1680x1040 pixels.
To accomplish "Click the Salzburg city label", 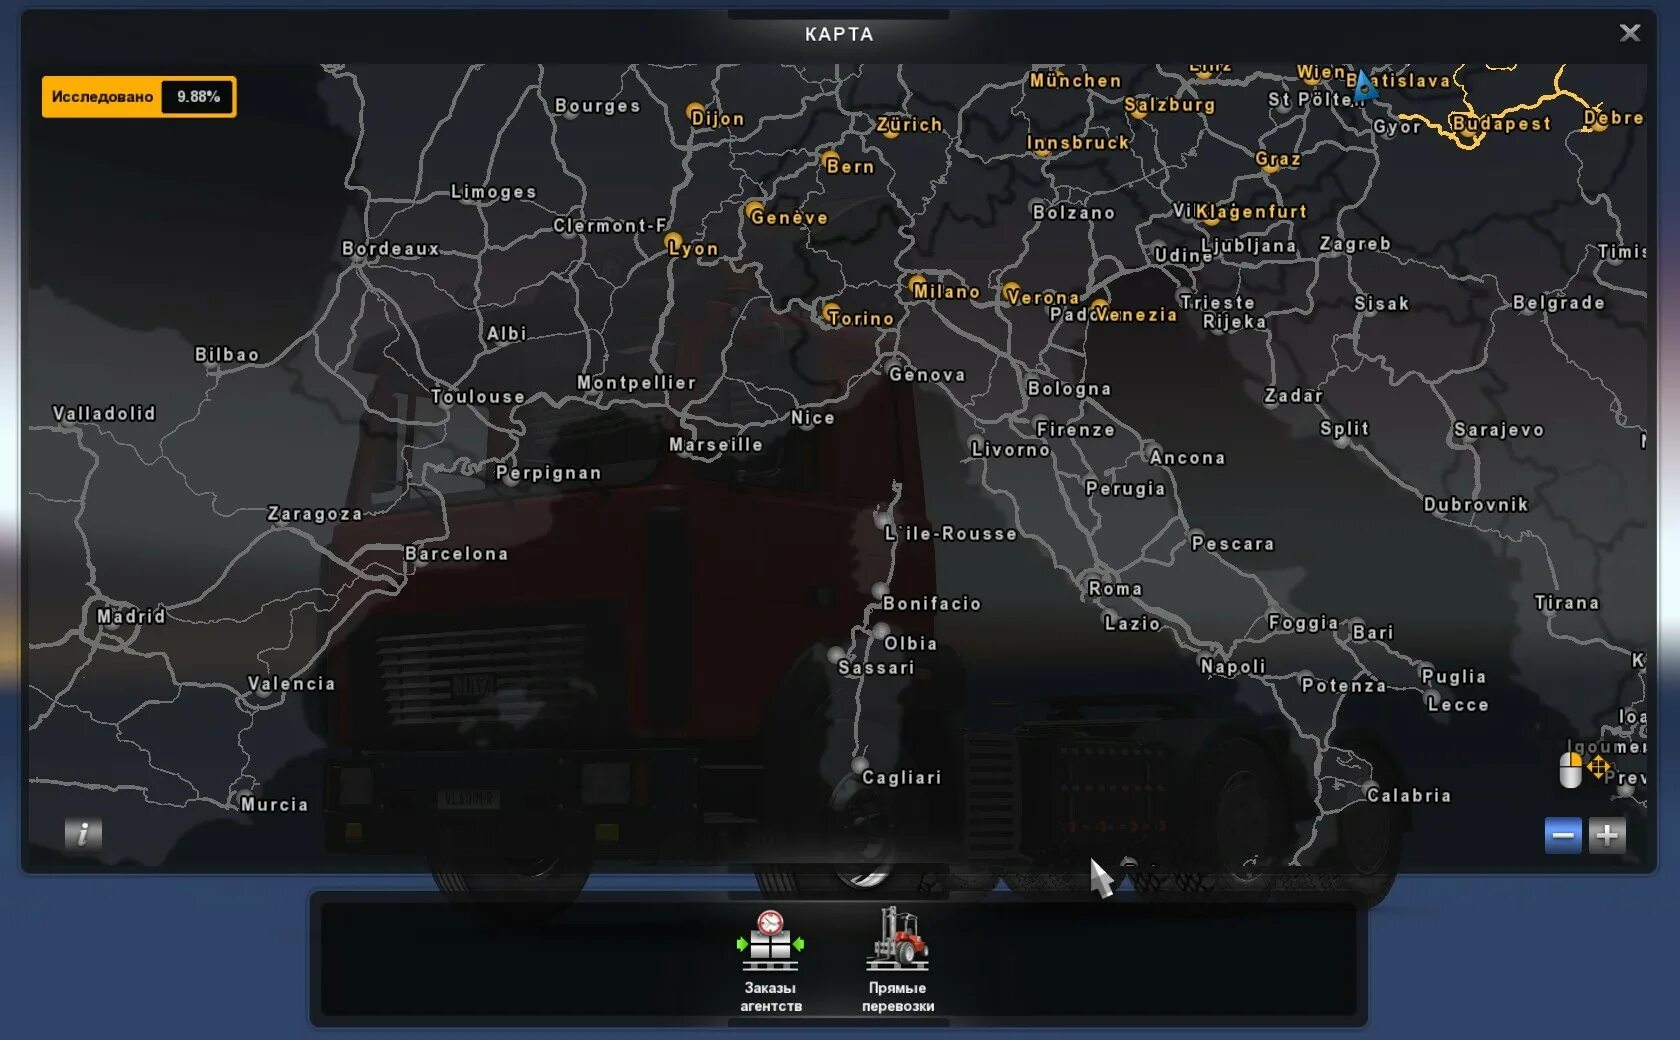I will [1170, 104].
